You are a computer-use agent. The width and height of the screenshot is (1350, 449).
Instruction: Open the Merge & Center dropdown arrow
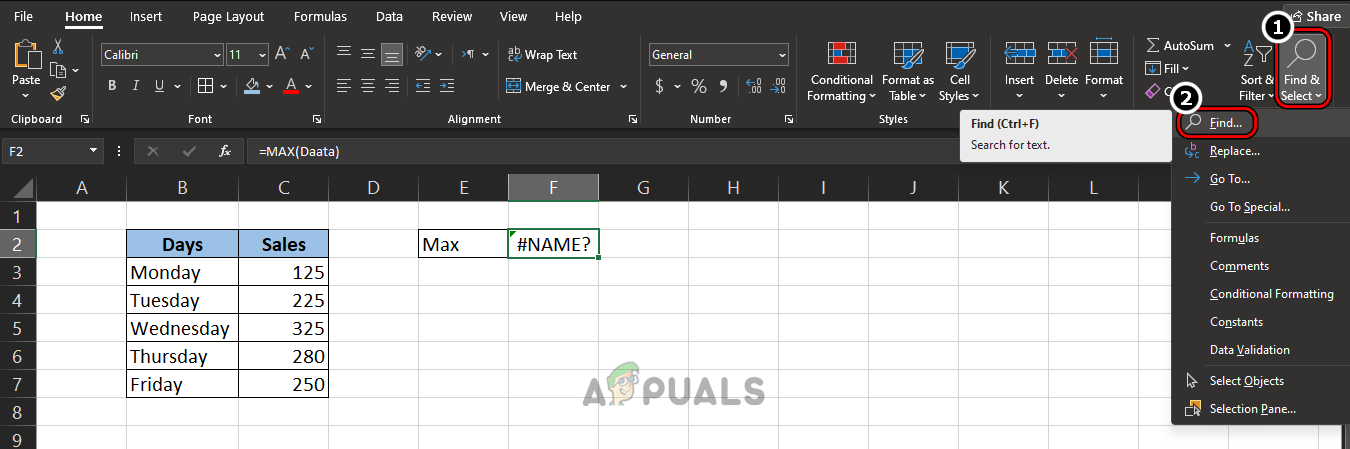623,87
